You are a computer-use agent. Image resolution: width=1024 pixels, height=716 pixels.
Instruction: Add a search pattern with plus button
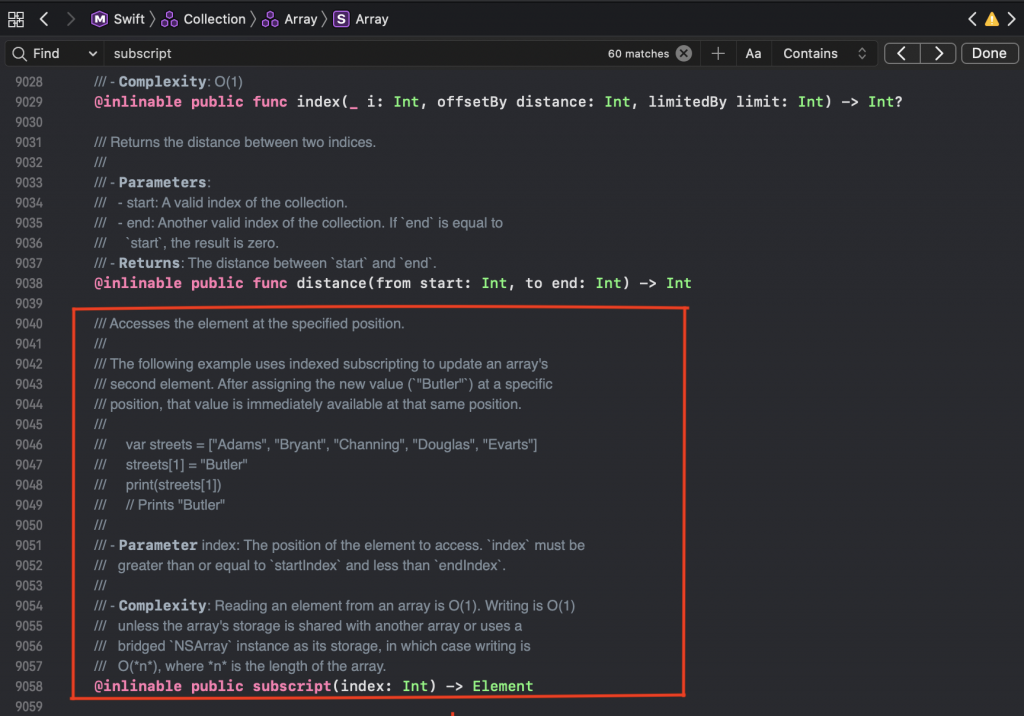(x=718, y=54)
